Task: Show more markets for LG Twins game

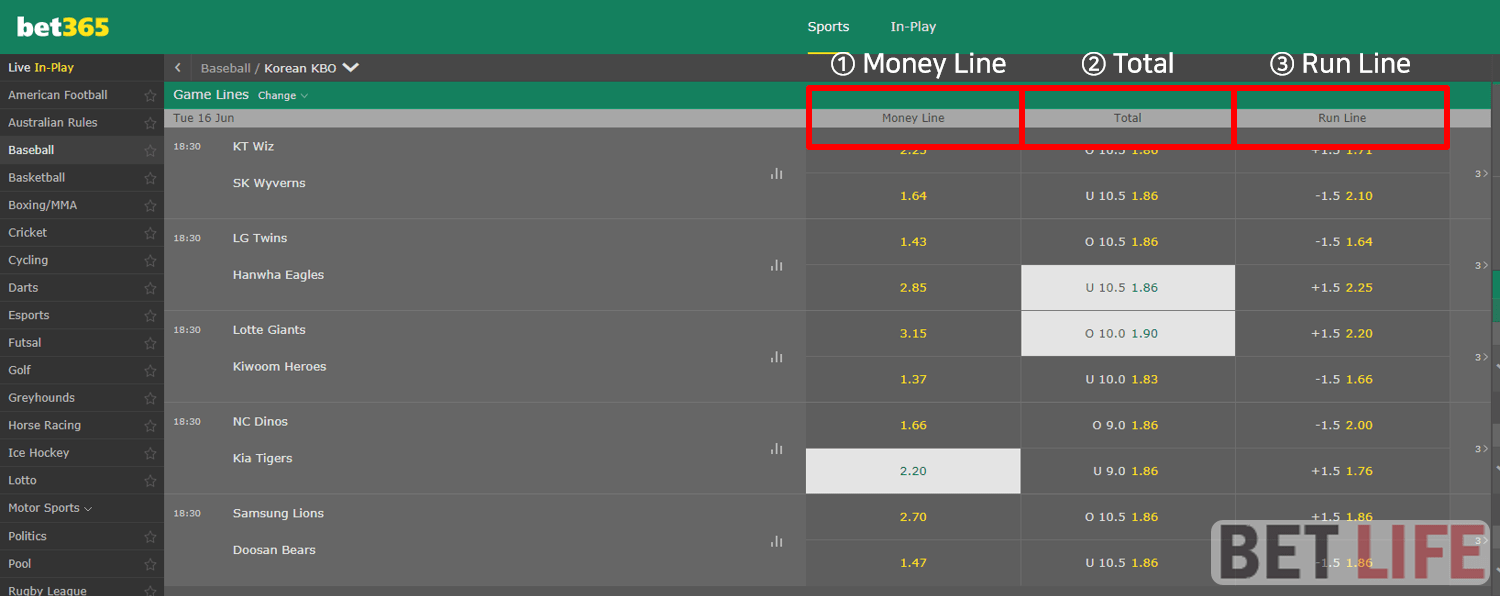Action: tap(1481, 265)
